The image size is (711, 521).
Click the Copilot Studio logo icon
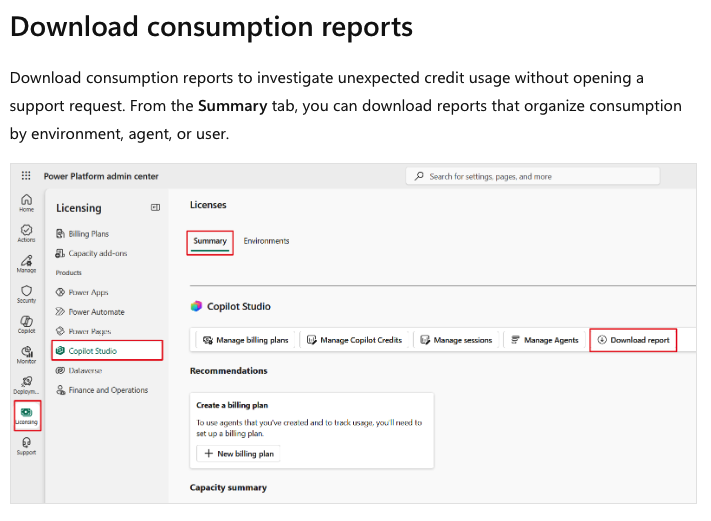tap(196, 307)
